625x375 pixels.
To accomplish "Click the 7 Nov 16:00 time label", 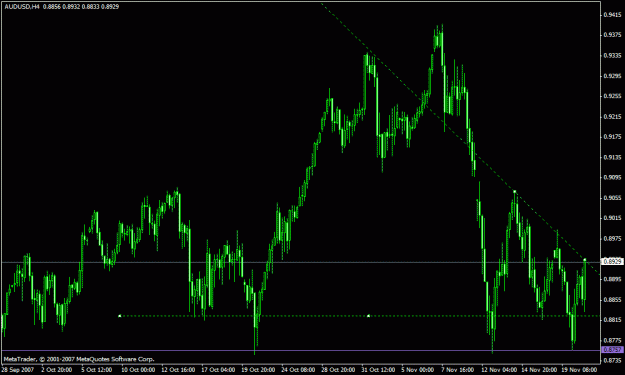I will coord(458,370).
